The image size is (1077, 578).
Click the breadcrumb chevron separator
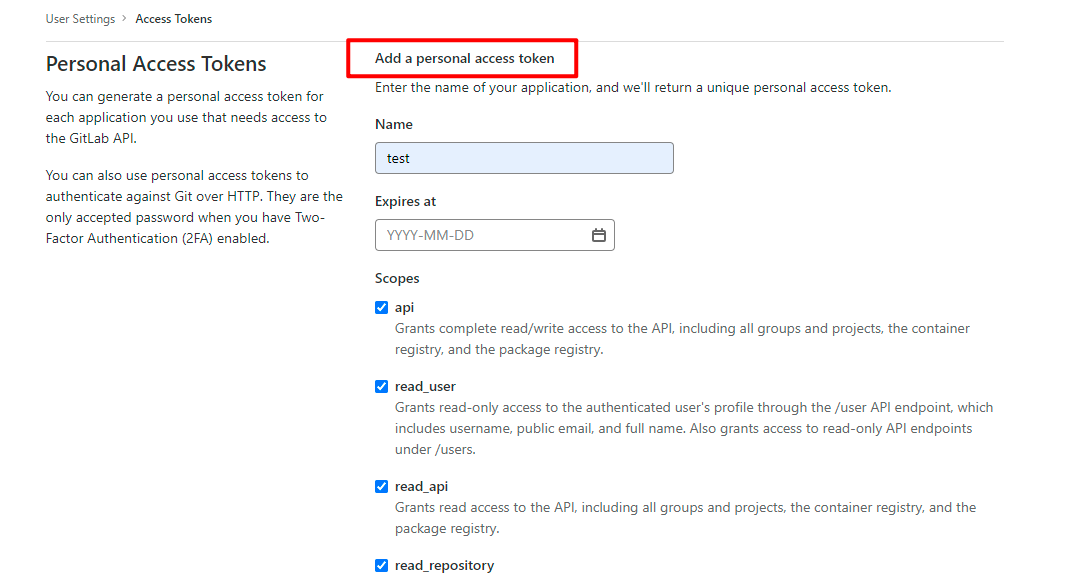(x=125, y=19)
